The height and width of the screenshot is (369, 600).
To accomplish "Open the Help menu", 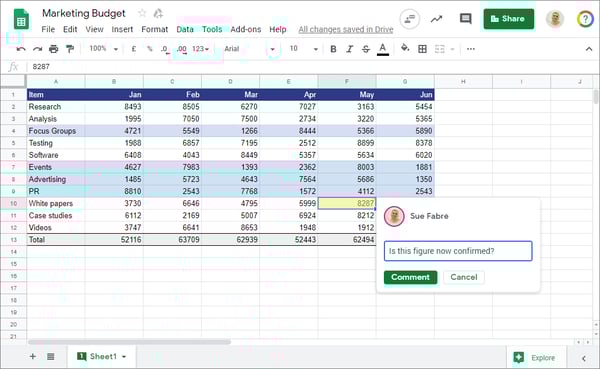I will click(278, 29).
